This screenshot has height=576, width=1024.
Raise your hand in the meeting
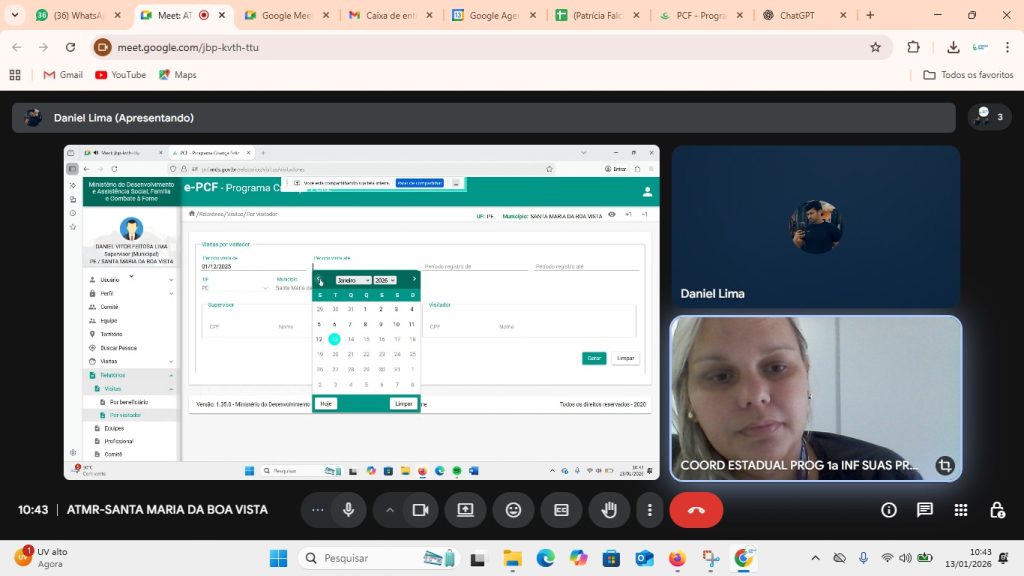[x=608, y=510]
